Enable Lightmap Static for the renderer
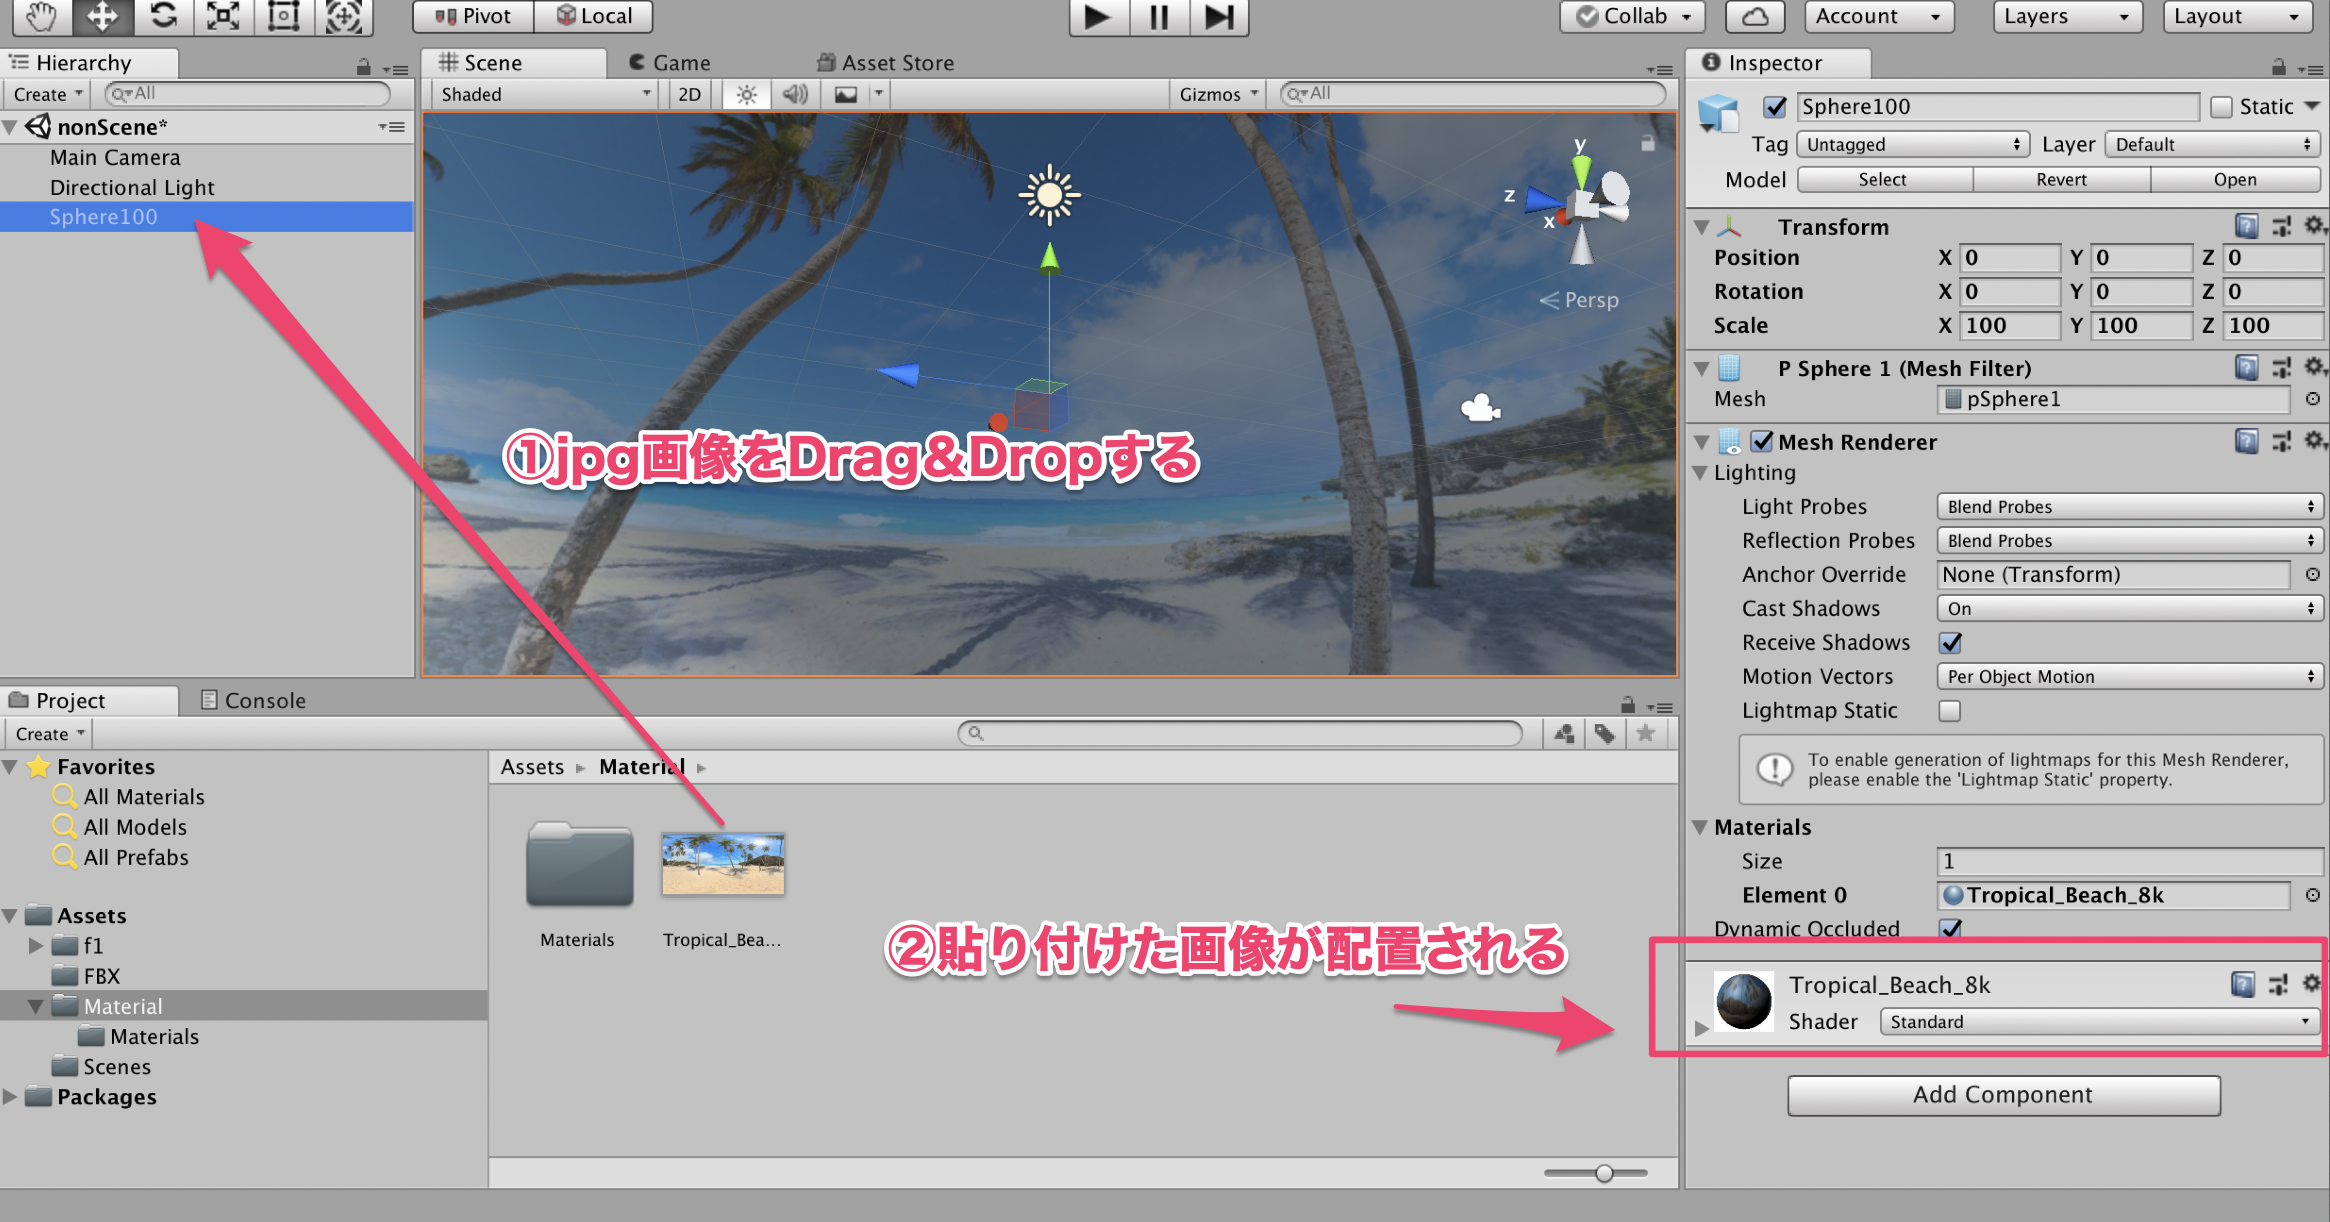Screen dimensions: 2330x1222 [1948, 710]
